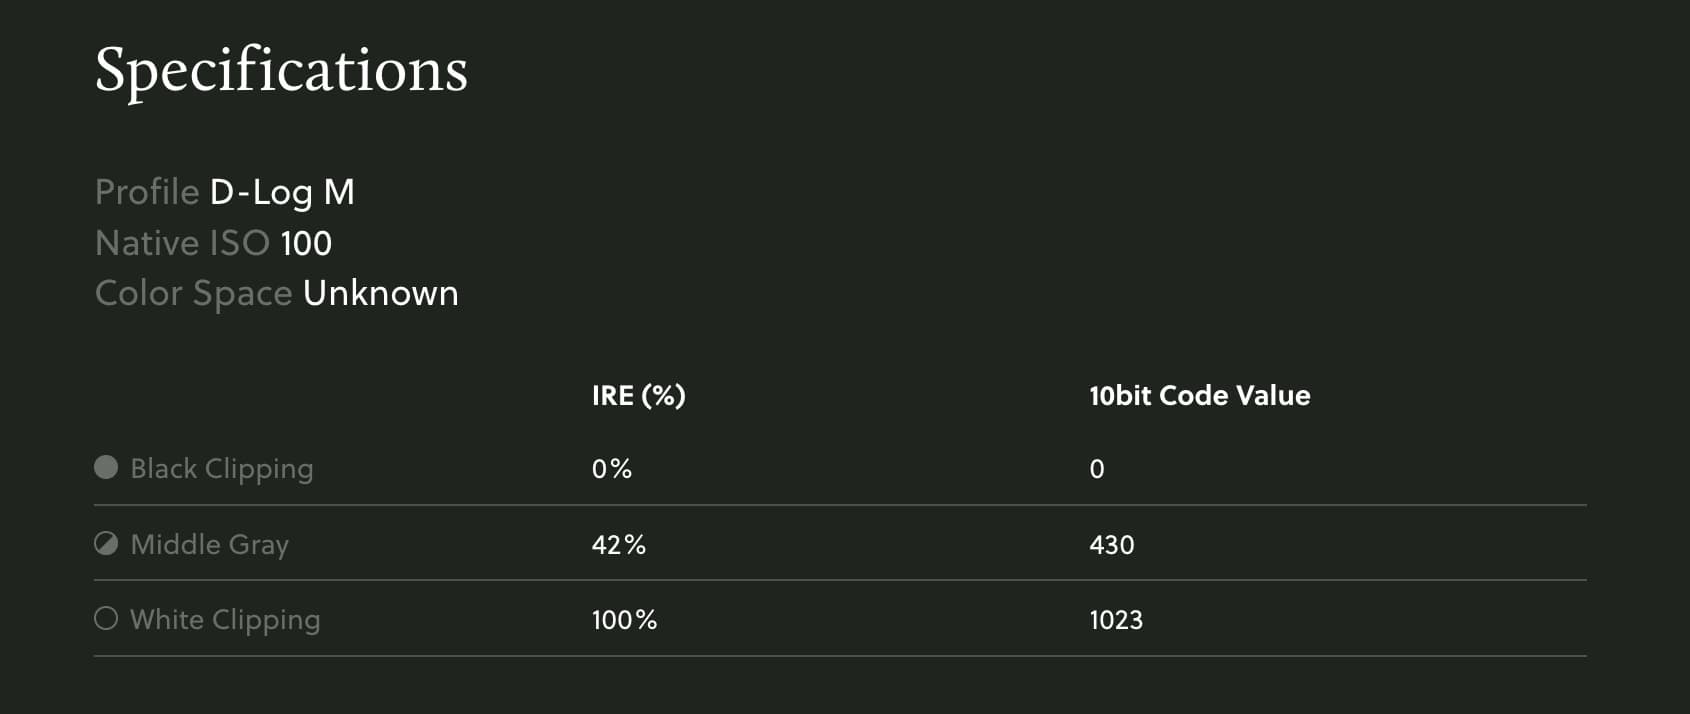The height and width of the screenshot is (714, 1690).
Task: Click the 0% Black Clipping IRE value
Action: pyautogui.click(x=612, y=469)
